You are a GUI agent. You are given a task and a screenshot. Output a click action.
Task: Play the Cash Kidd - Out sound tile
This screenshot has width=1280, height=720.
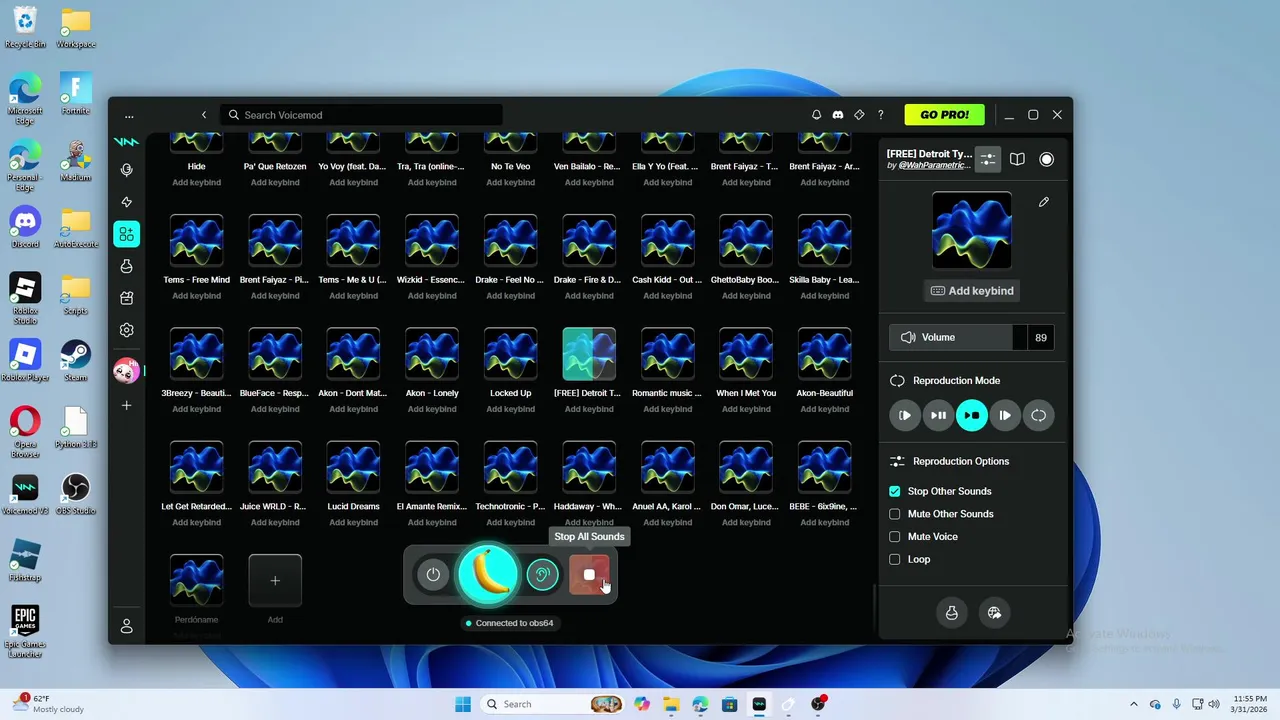click(667, 240)
